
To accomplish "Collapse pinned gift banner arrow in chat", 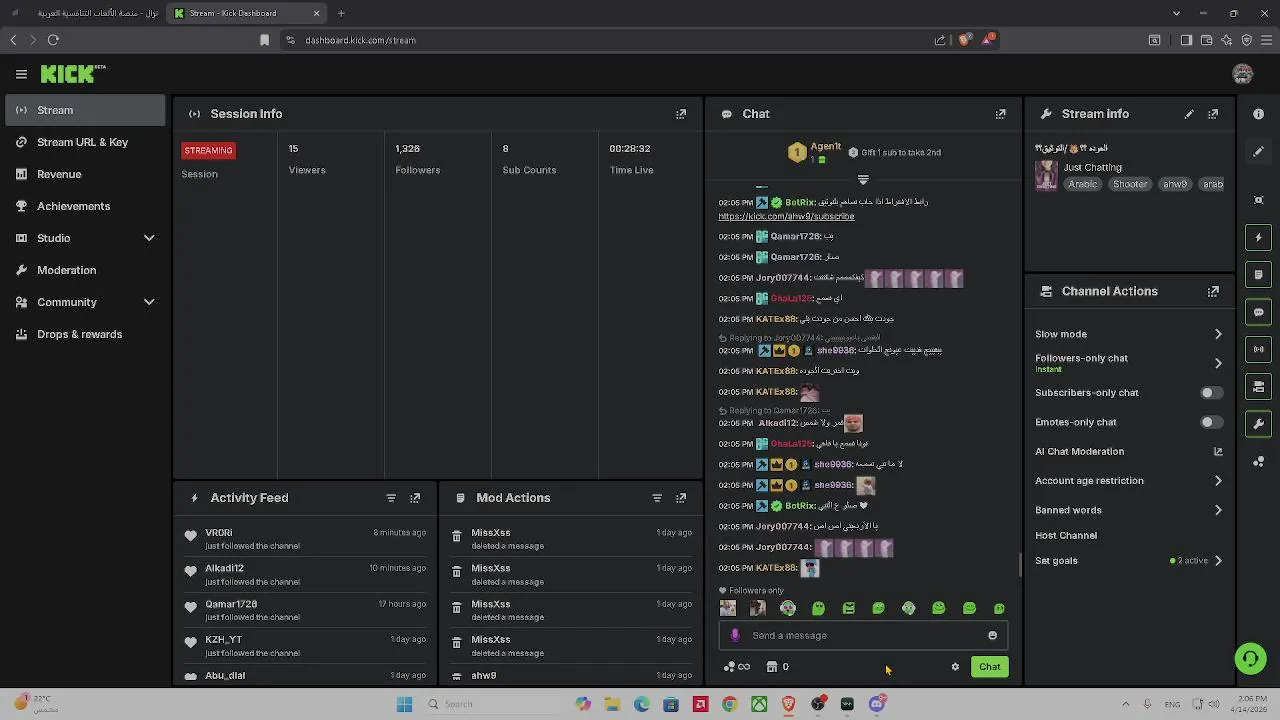I will tap(863, 180).
